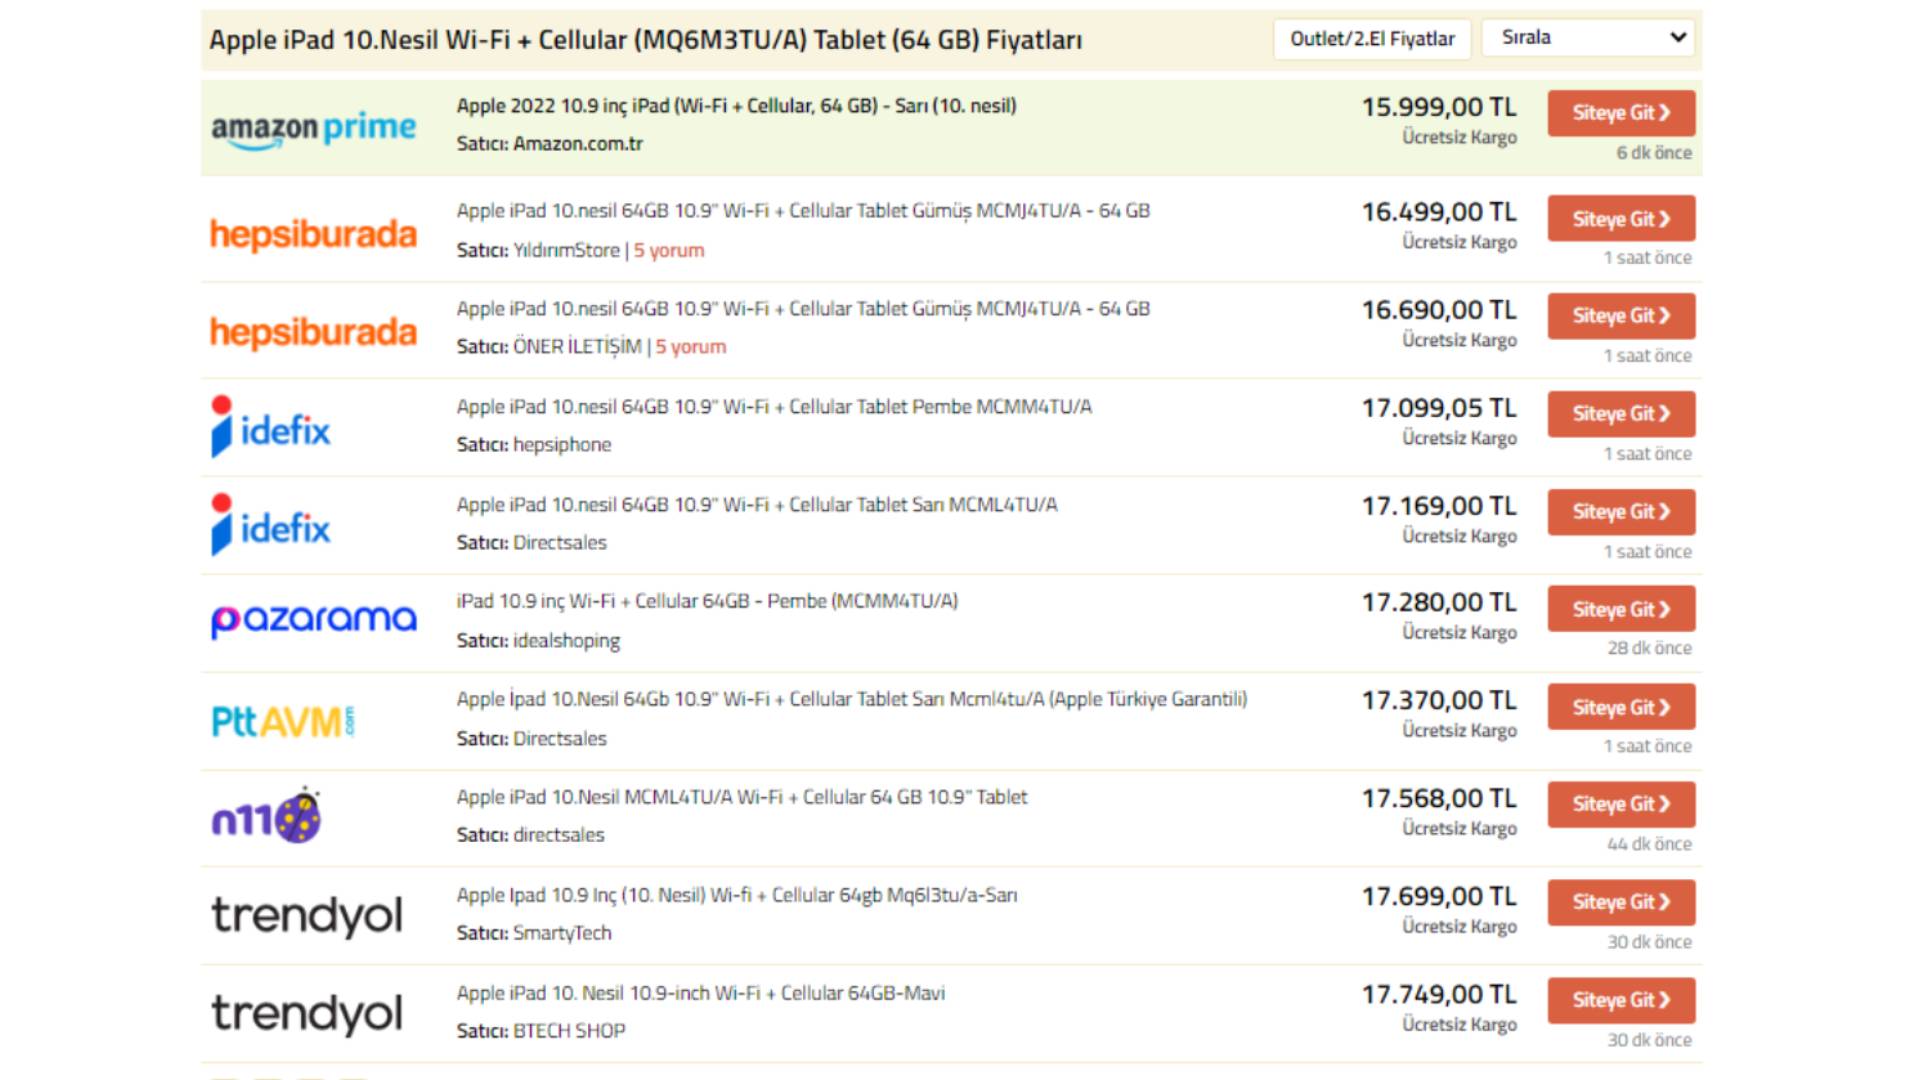The width and height of the screenshot is (1920, 1080).
Task: Click the 17.749,00 TL price
Action: coord(1439,994)
